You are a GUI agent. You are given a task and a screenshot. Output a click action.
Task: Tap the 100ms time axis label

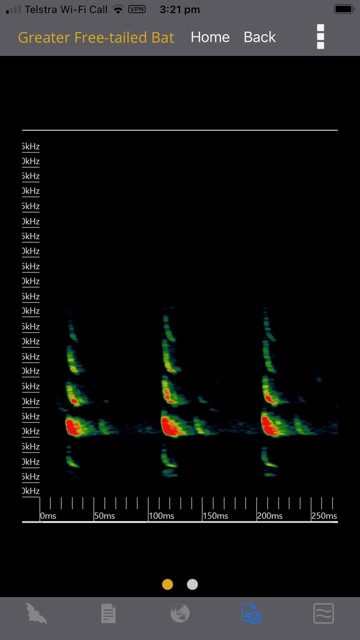[161, 516]
